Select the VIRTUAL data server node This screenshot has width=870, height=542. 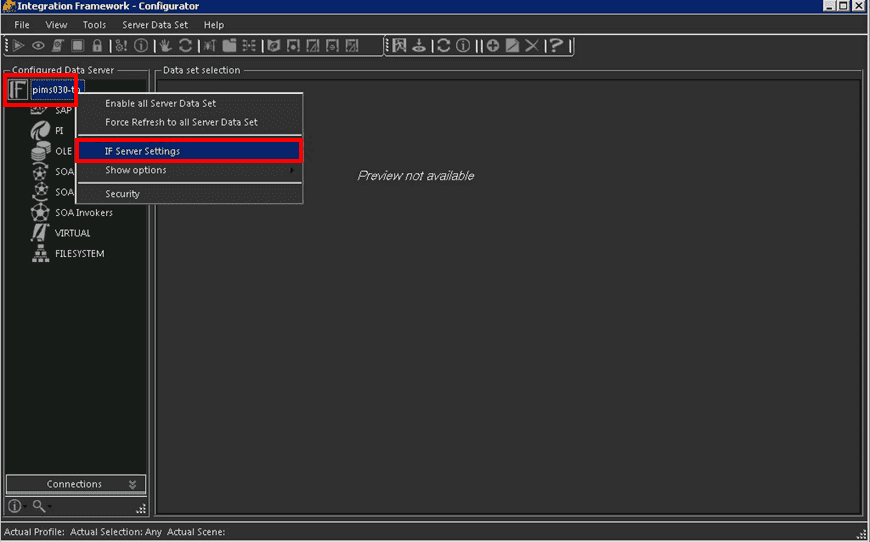[x=72, y=233]
